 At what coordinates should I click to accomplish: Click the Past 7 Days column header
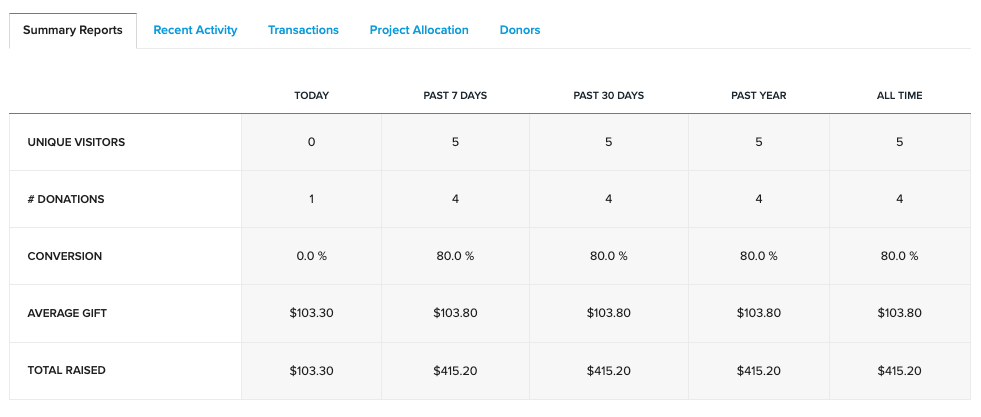click(x=455, y=96)
